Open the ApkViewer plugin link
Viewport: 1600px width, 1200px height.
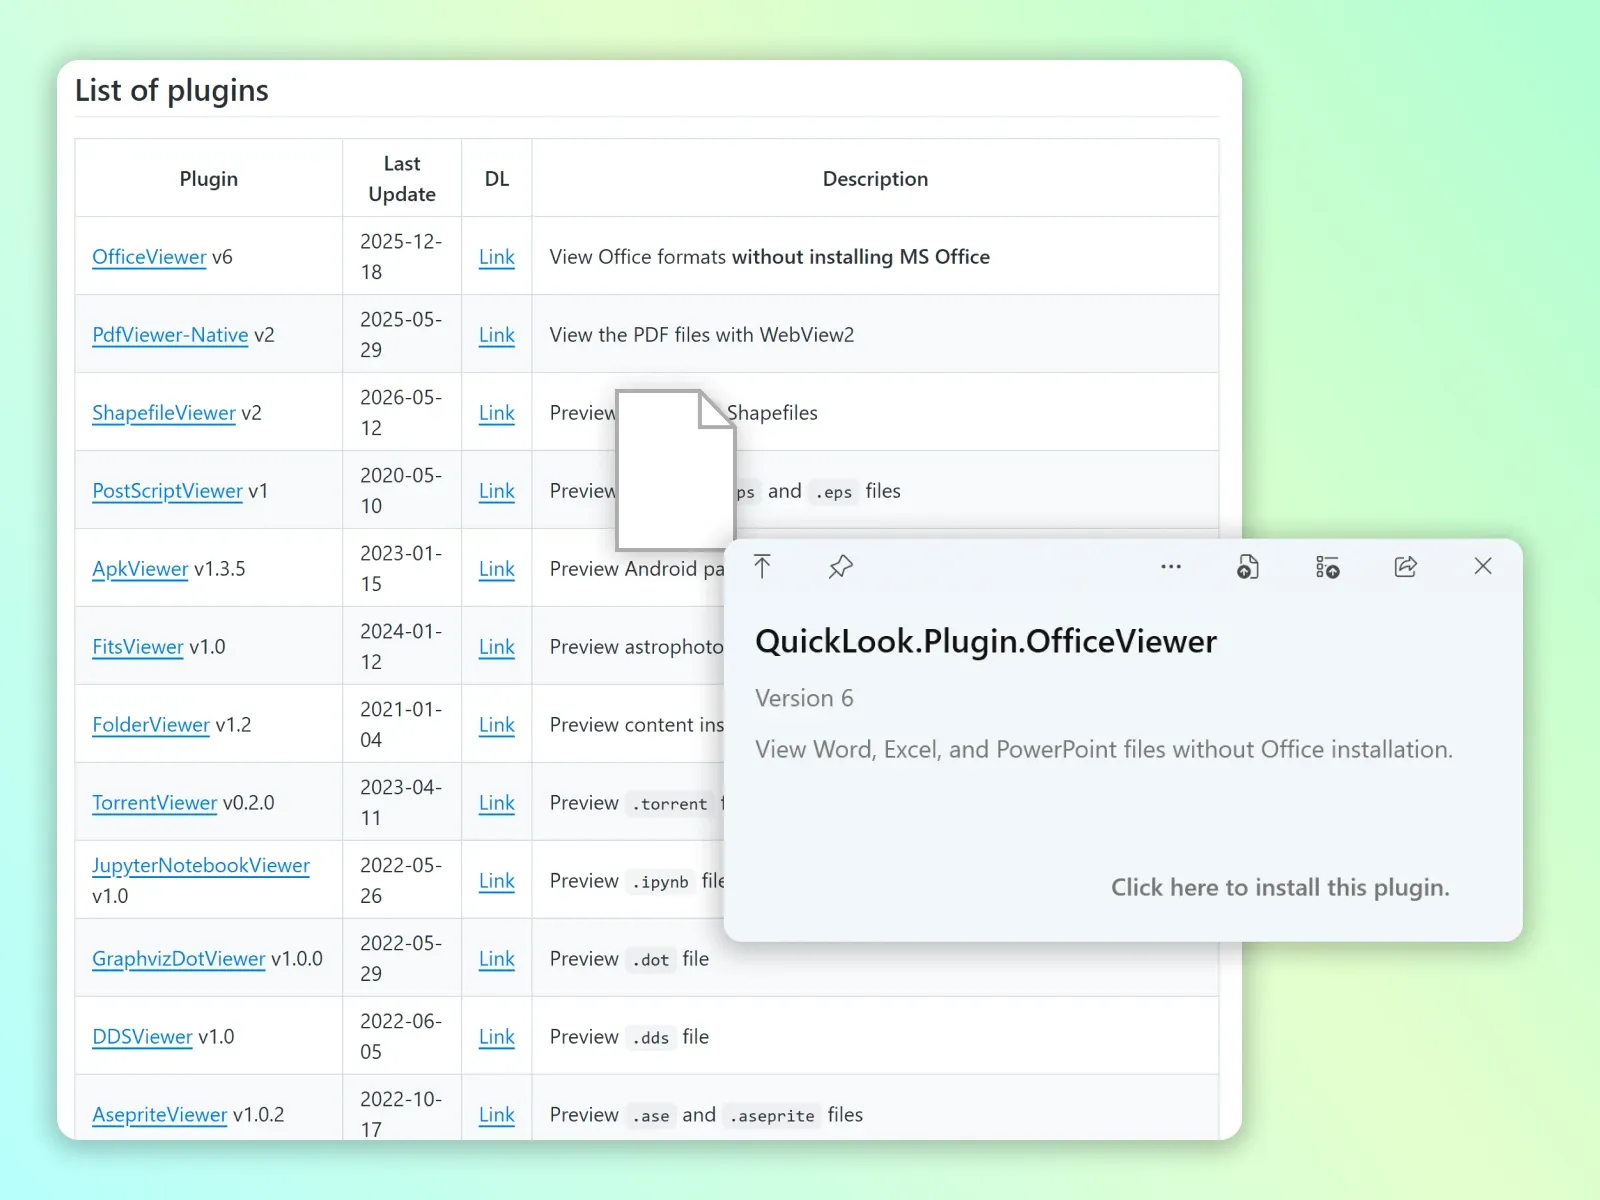[x=140, y=569]
